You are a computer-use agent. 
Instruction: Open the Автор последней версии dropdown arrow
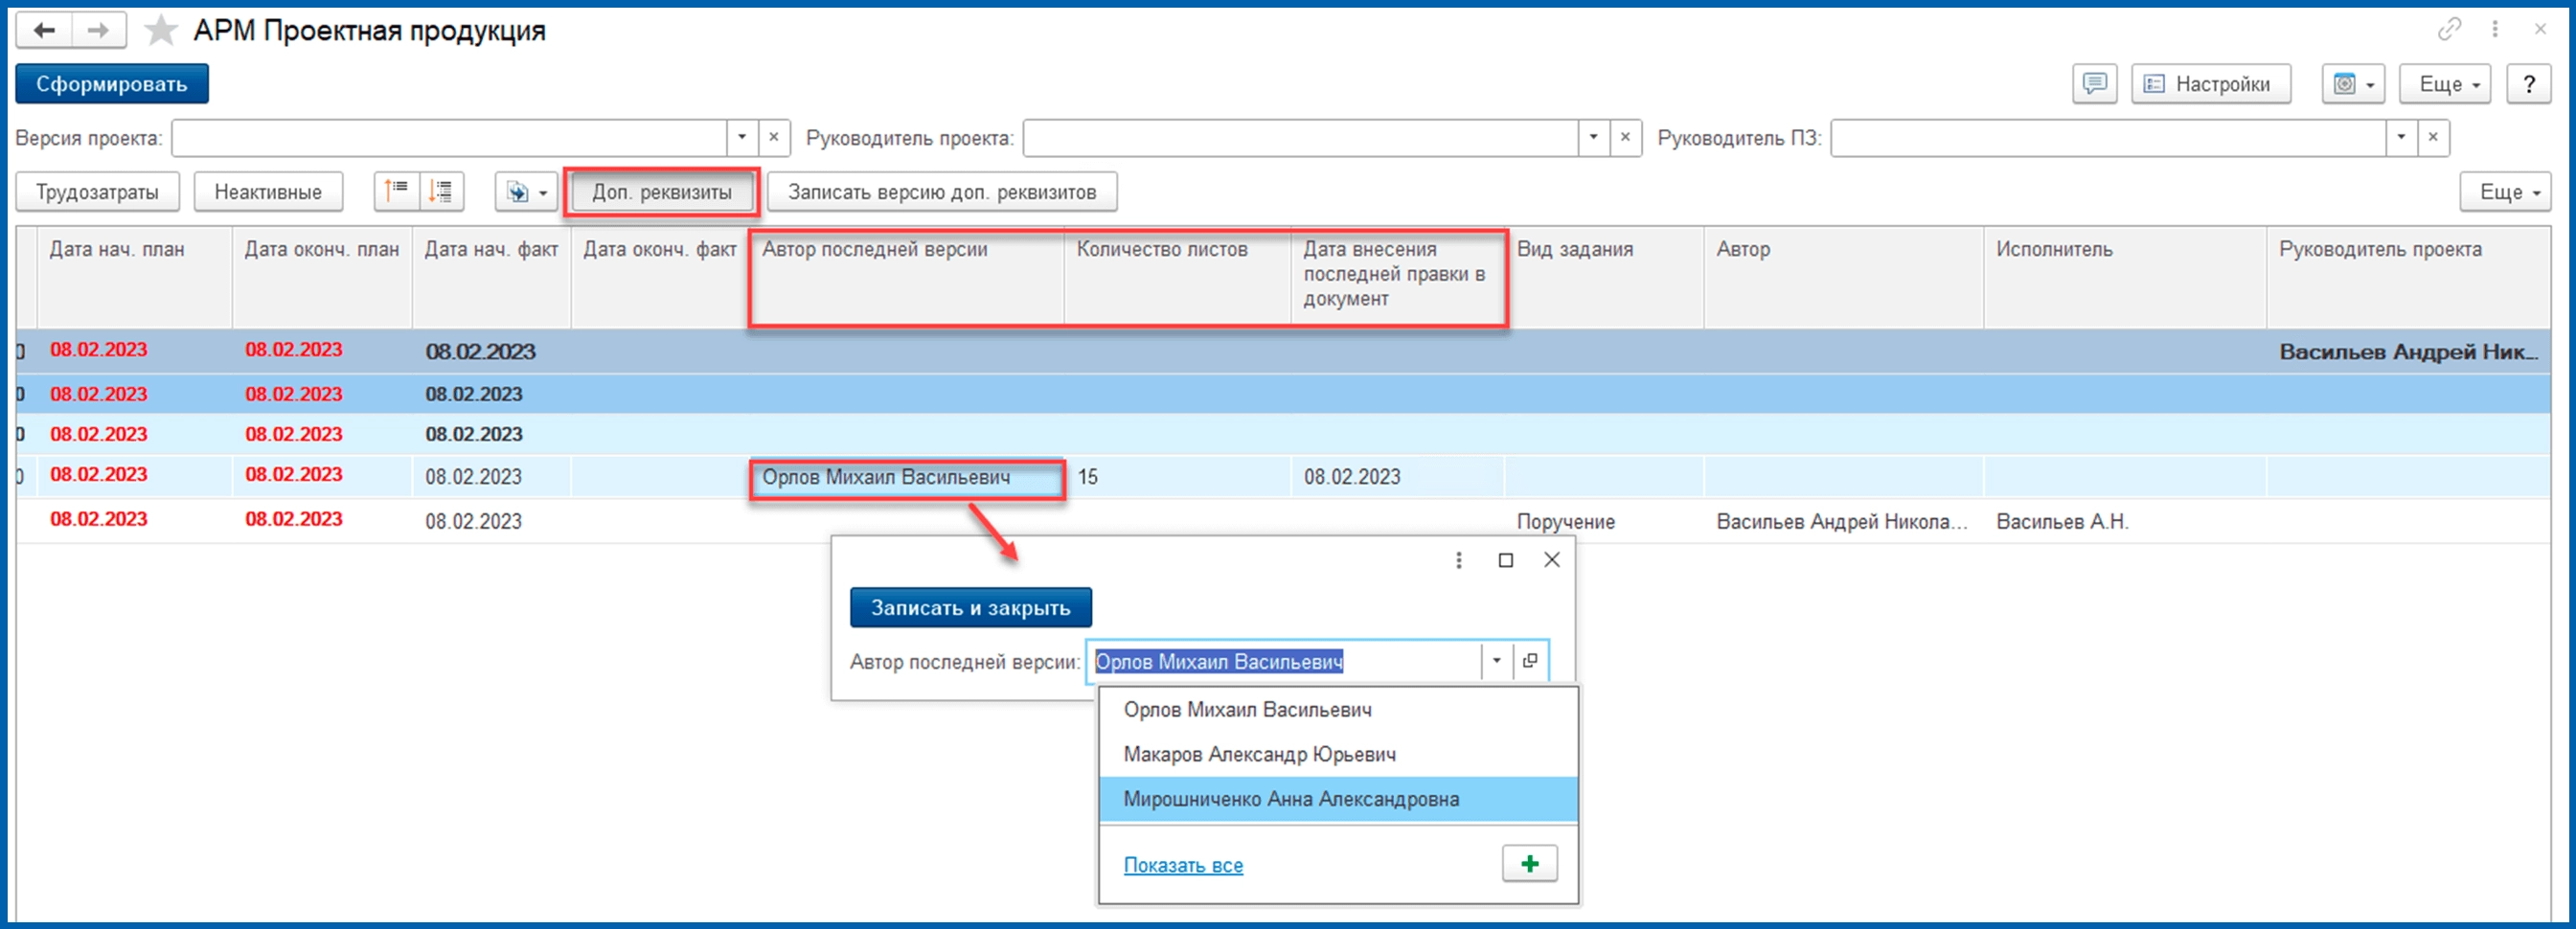[x=1496, y=661]
